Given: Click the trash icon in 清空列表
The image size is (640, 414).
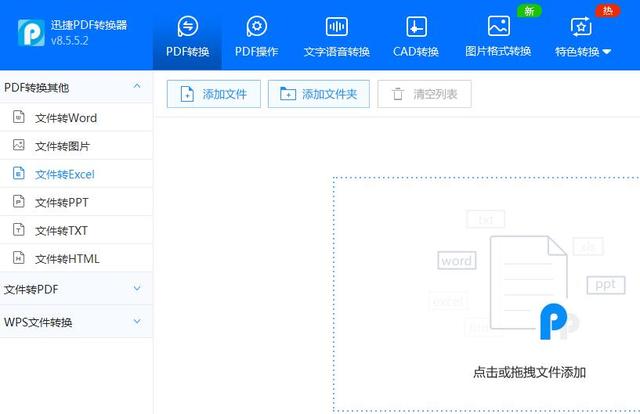Looking at the screenshot, I should point(398,94).
